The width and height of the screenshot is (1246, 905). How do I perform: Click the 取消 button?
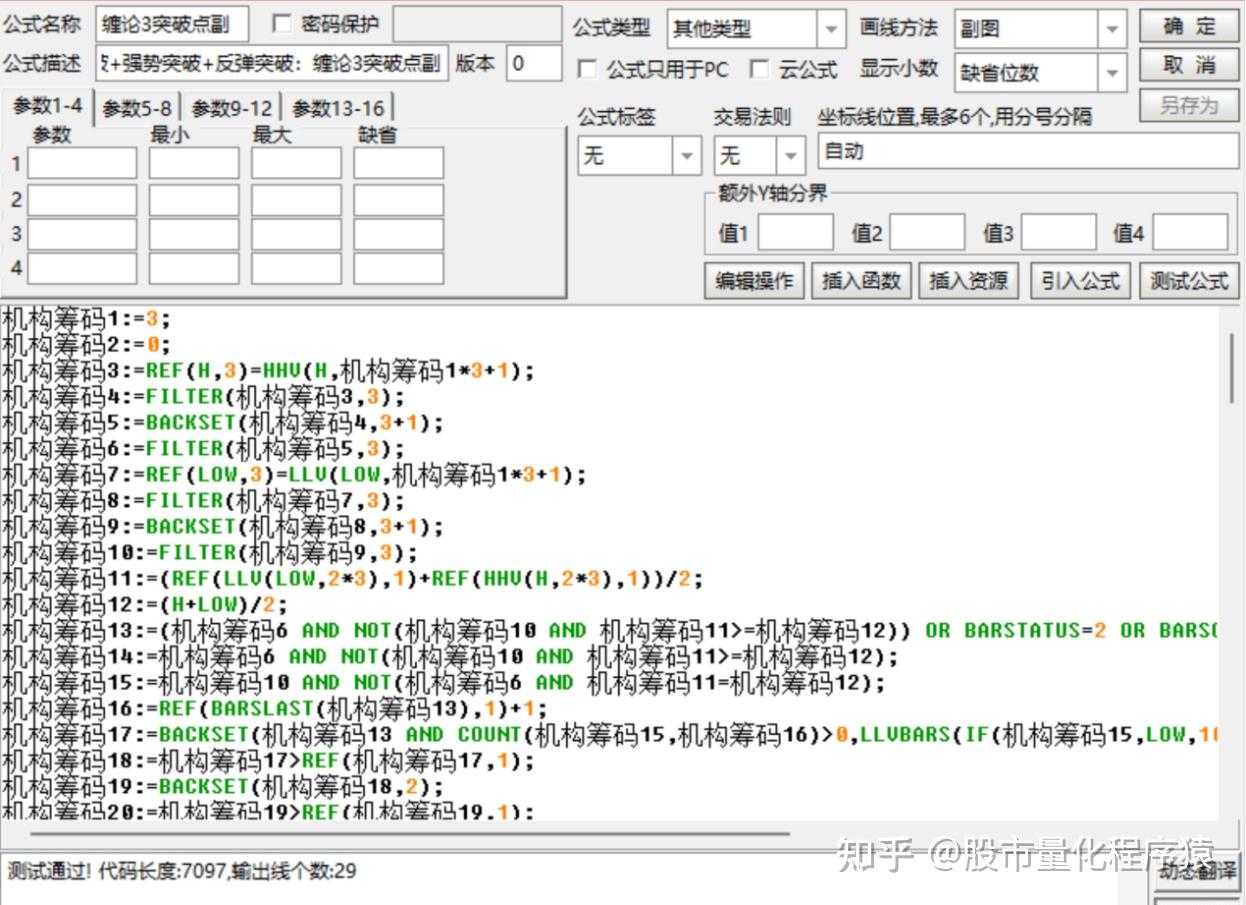[x=1189, y=66]
